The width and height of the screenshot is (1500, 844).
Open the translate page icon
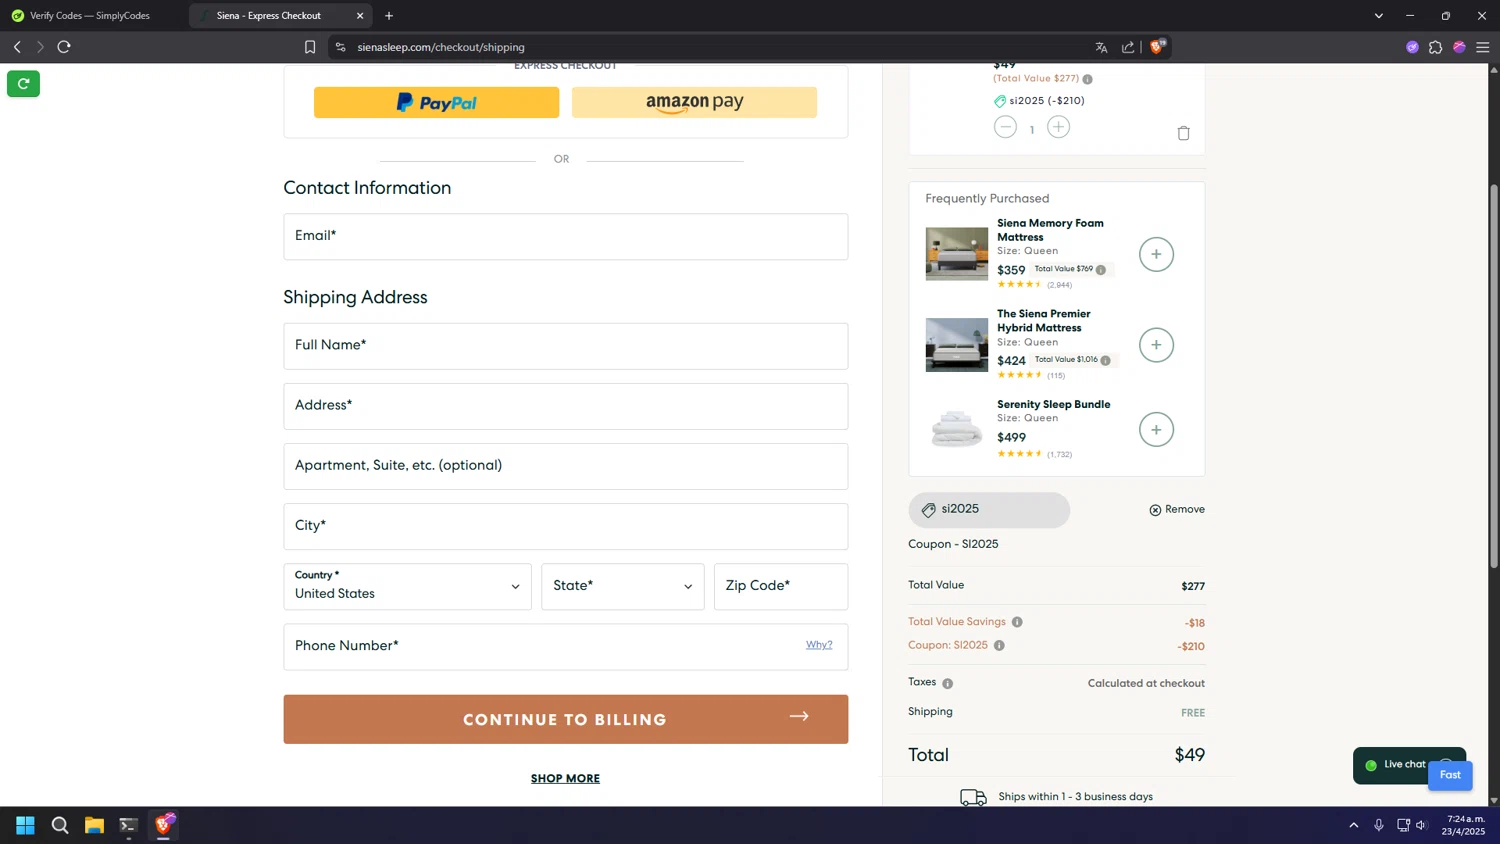pos(1101,47)
